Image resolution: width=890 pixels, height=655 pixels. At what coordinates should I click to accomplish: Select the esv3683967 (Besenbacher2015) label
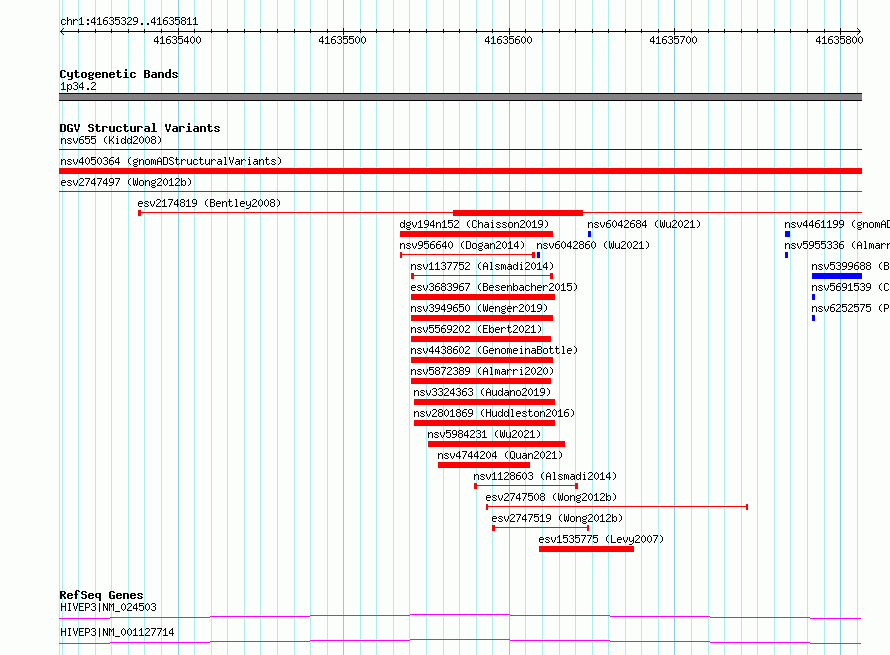[x=494, y=287]
